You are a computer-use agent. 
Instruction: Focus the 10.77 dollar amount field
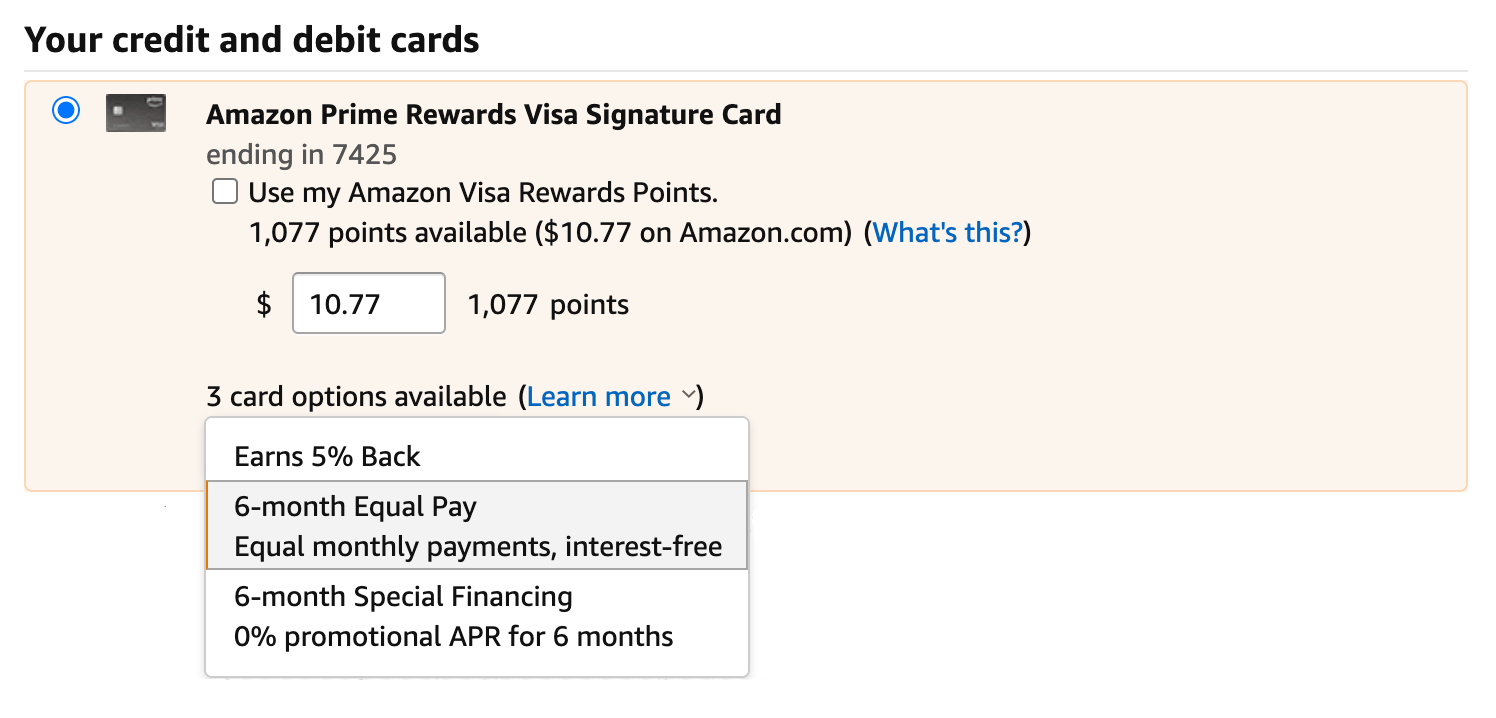pyautogui.click(x=368, y=303)
